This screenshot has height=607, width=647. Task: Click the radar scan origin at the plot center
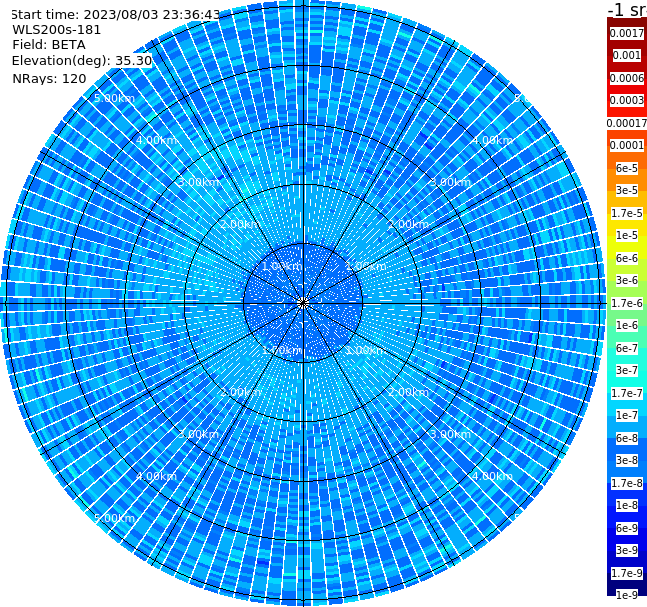303,303
